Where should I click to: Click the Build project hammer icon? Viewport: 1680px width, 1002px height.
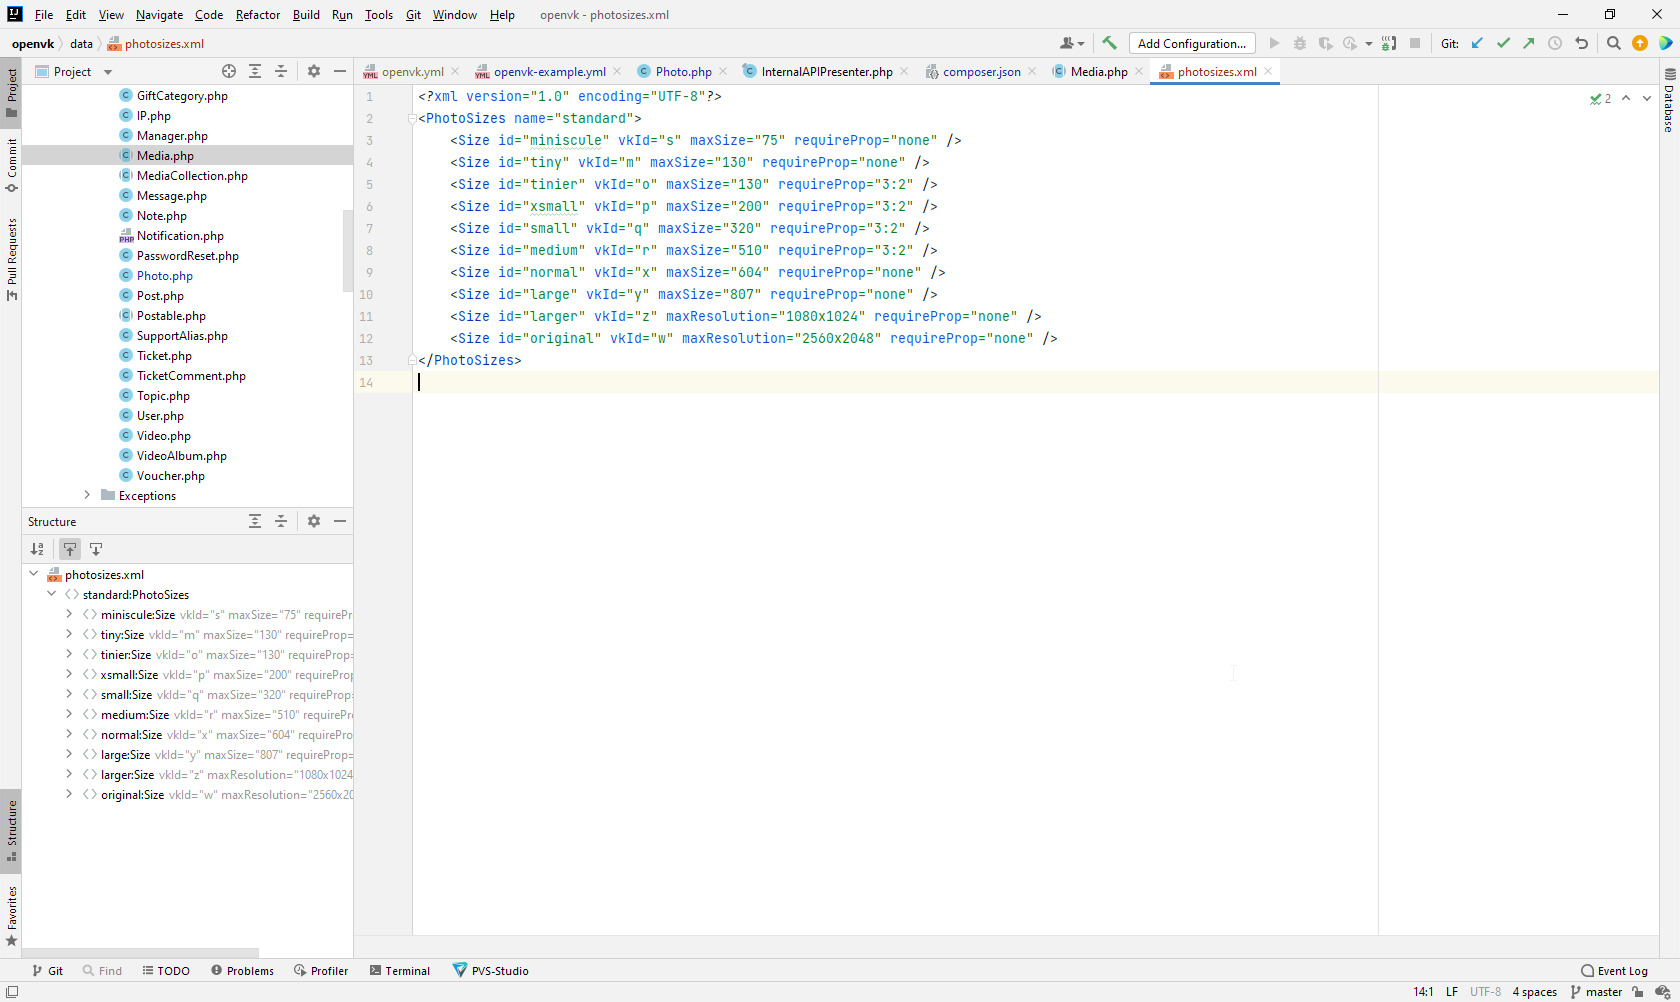pos(1109,43)
